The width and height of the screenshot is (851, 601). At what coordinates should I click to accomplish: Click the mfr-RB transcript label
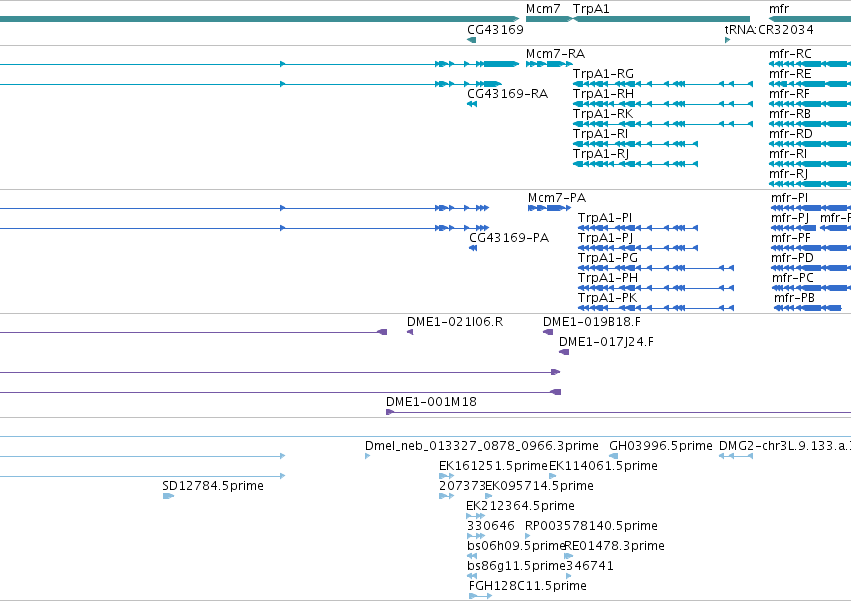click(790, 113)
